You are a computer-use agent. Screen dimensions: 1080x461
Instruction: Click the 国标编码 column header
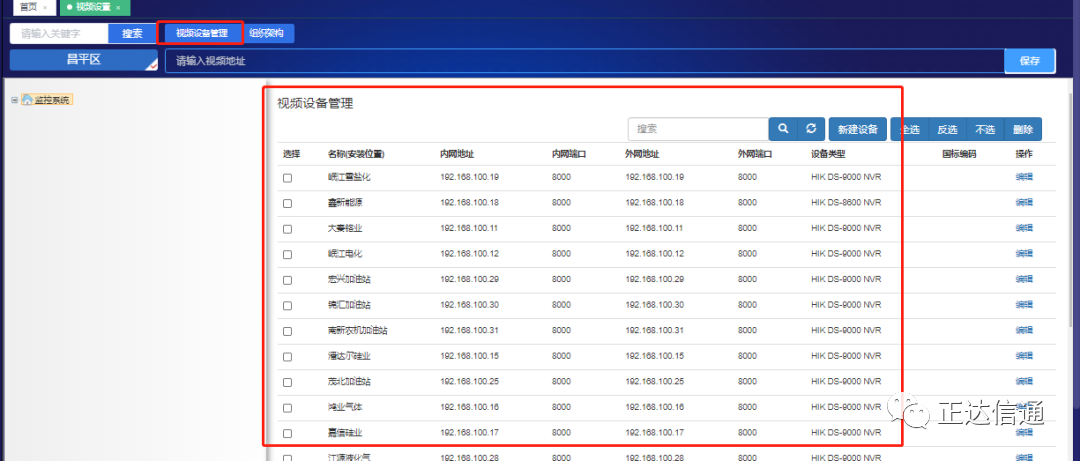click(x=959, y=154)
